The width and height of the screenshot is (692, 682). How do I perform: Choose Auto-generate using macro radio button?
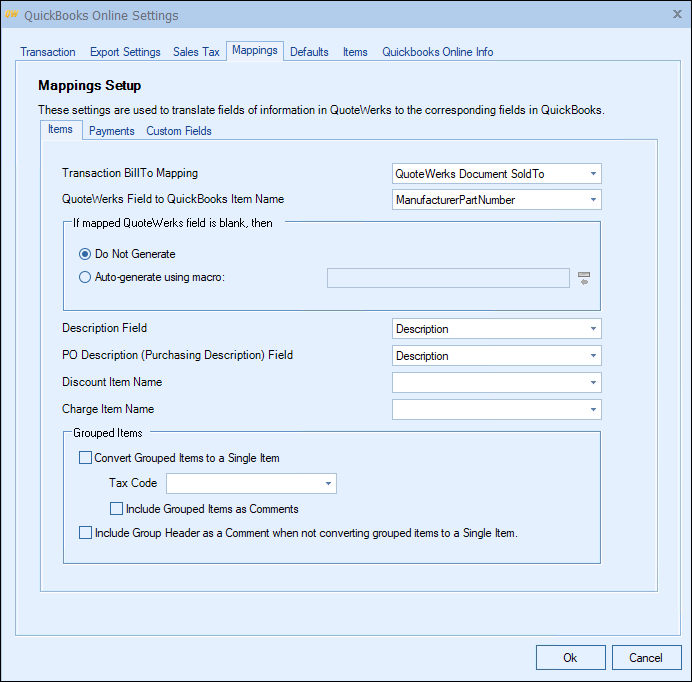coord(87,277)
